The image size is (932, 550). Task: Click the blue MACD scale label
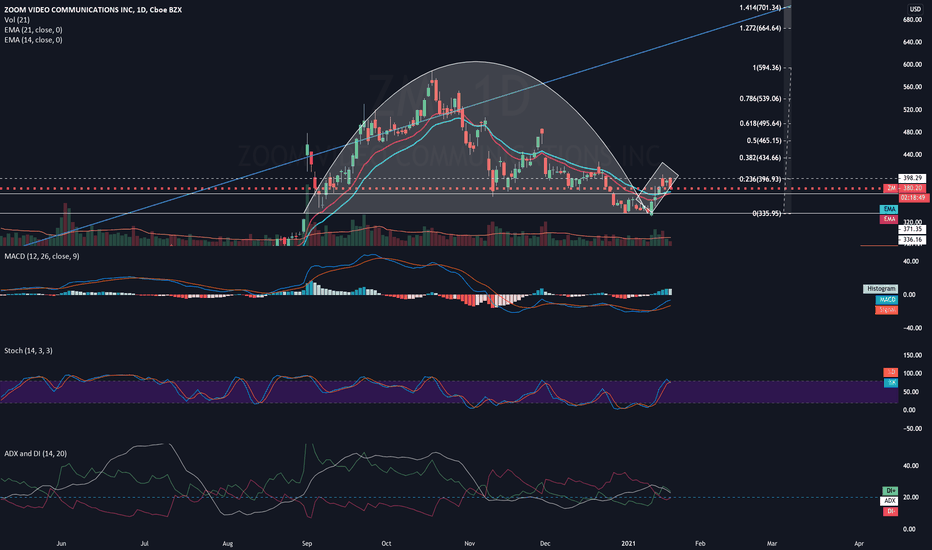tap(886, 300)
